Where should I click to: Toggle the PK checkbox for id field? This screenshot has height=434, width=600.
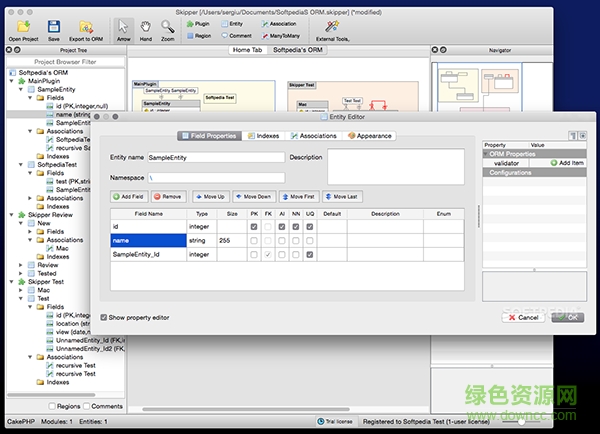(x=254, y=227)
